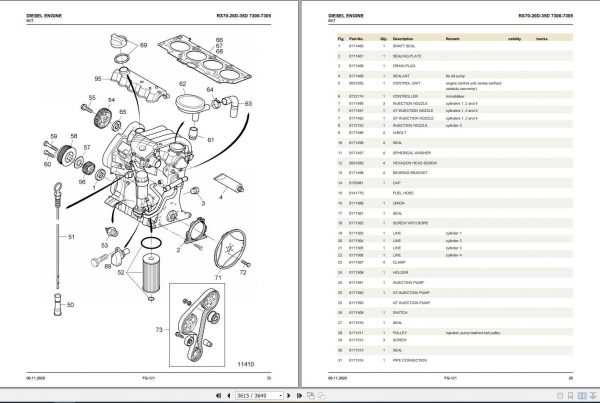
Task: Select the AT INJECTION NOZZLE description
Action: (413, 111)
